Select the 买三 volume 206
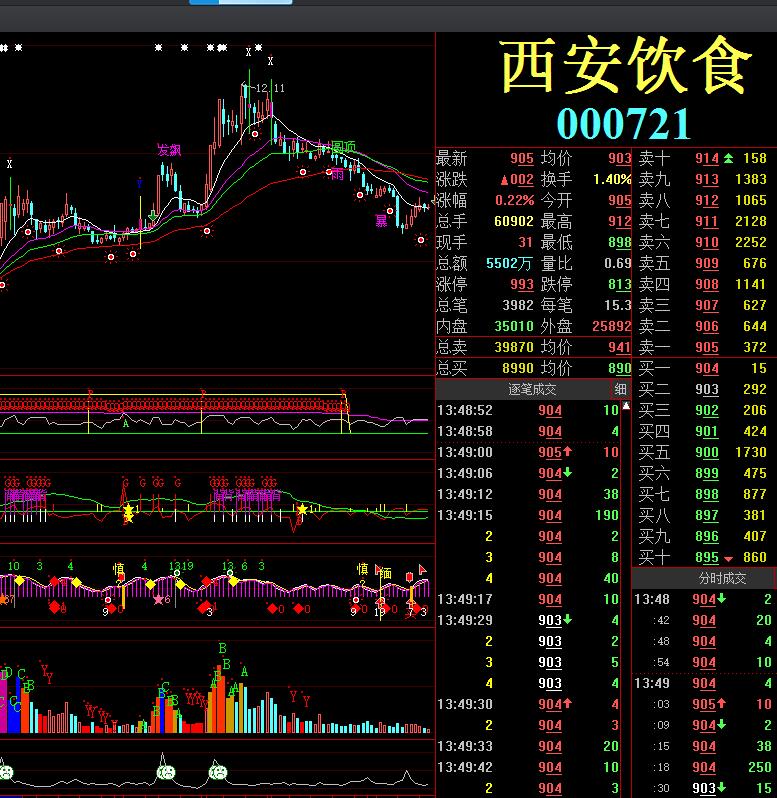The width and height of the screenshot is (777, 798). 754,410
